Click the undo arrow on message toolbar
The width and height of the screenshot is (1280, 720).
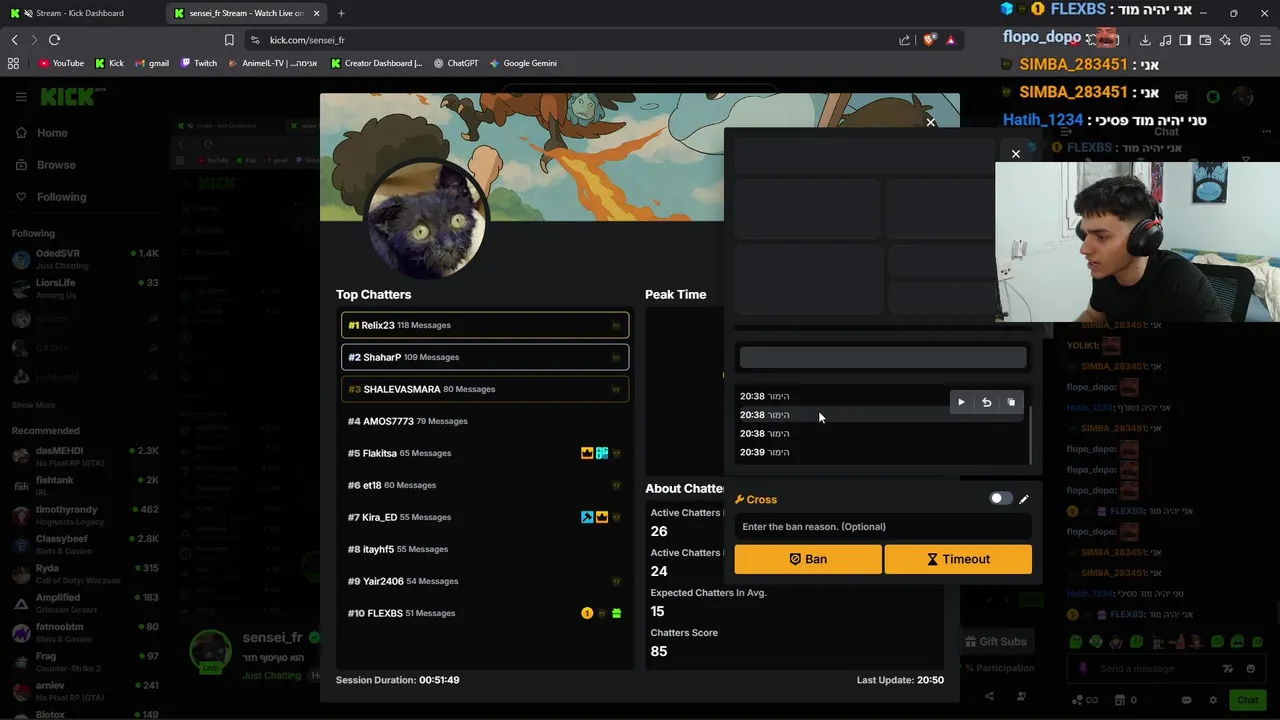coord(986,402)
